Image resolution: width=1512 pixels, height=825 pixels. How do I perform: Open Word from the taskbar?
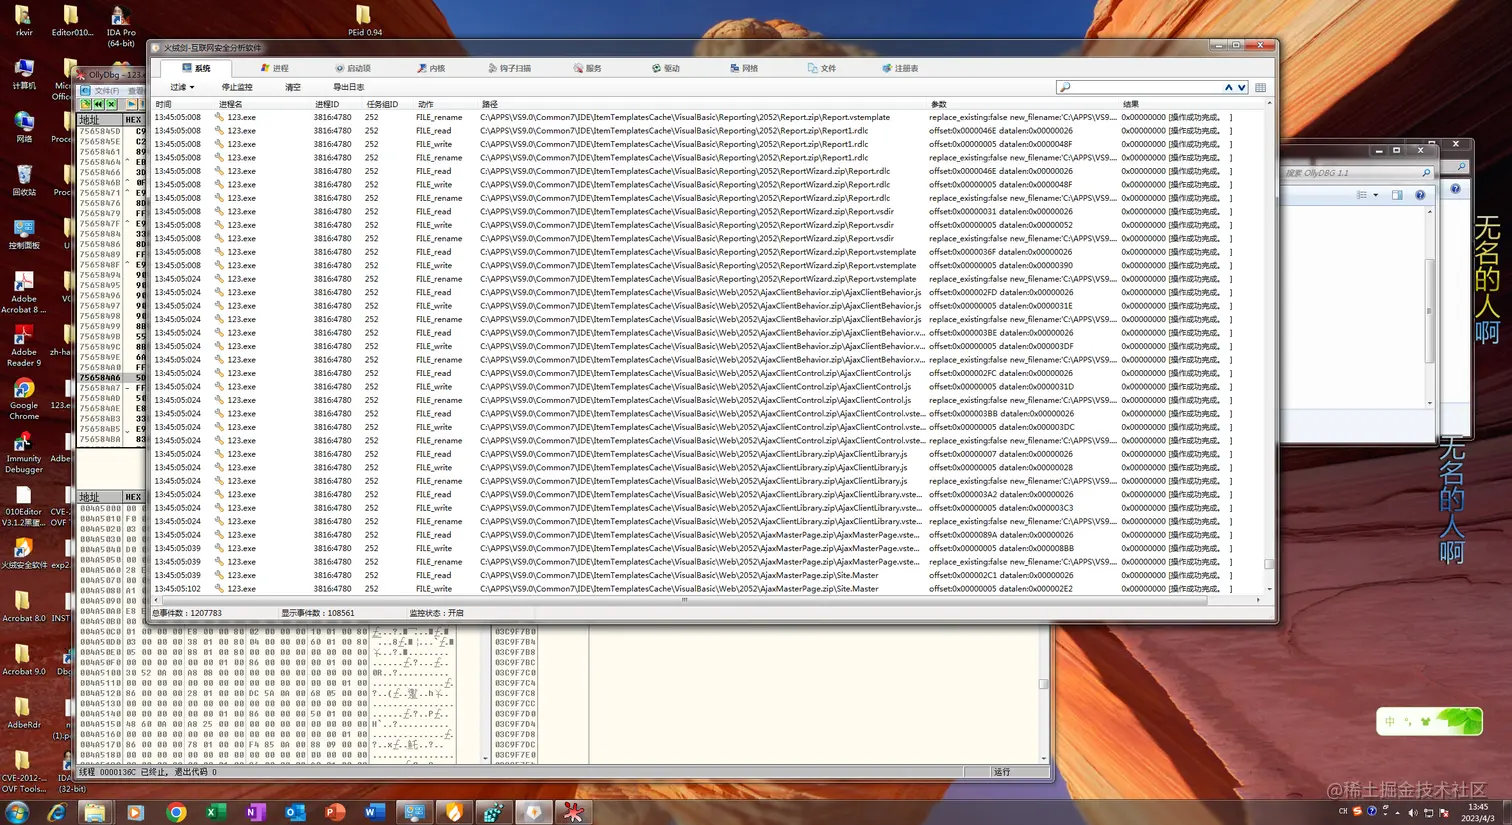pos(375,812)
